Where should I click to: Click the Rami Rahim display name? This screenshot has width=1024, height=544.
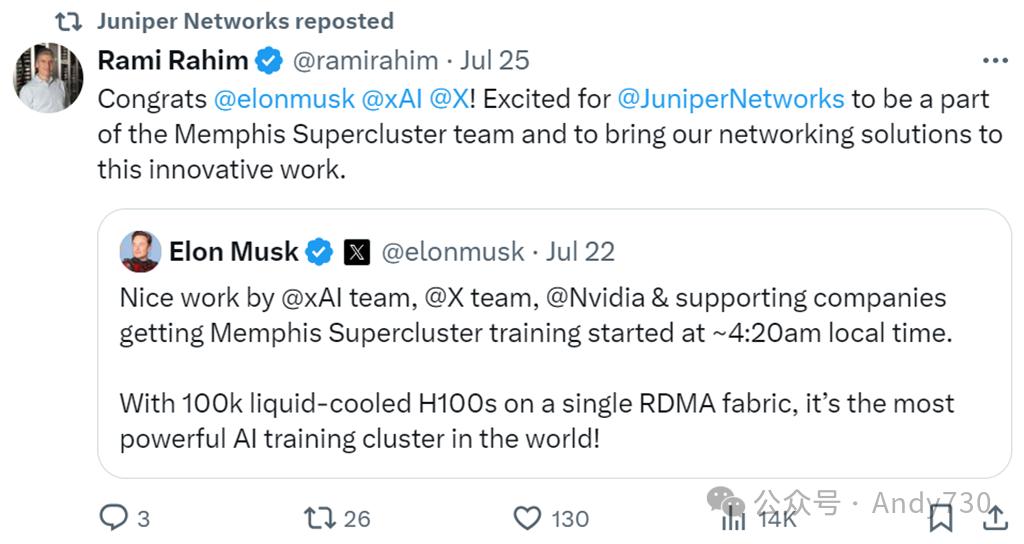tap(172, 61)
